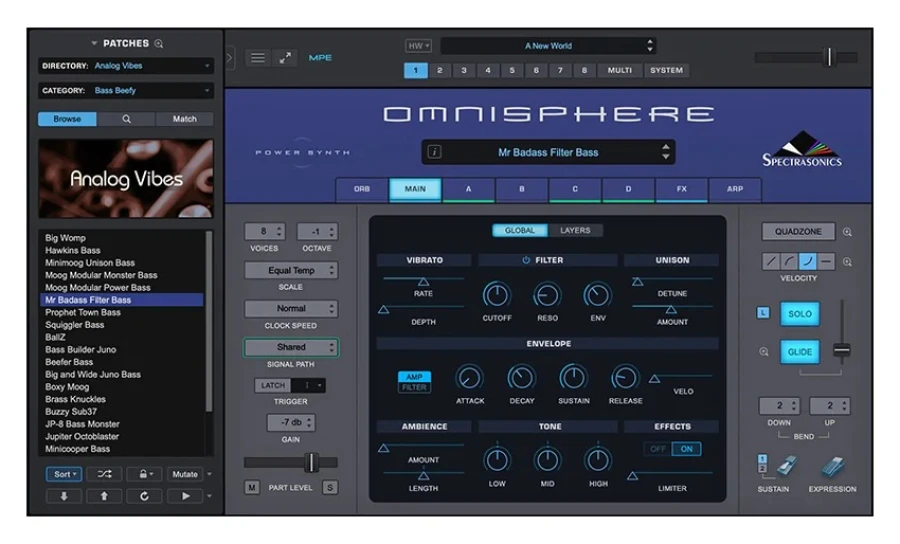Open the Equal Temp scale dropdown
900x544 pixels.
point(291,270)
